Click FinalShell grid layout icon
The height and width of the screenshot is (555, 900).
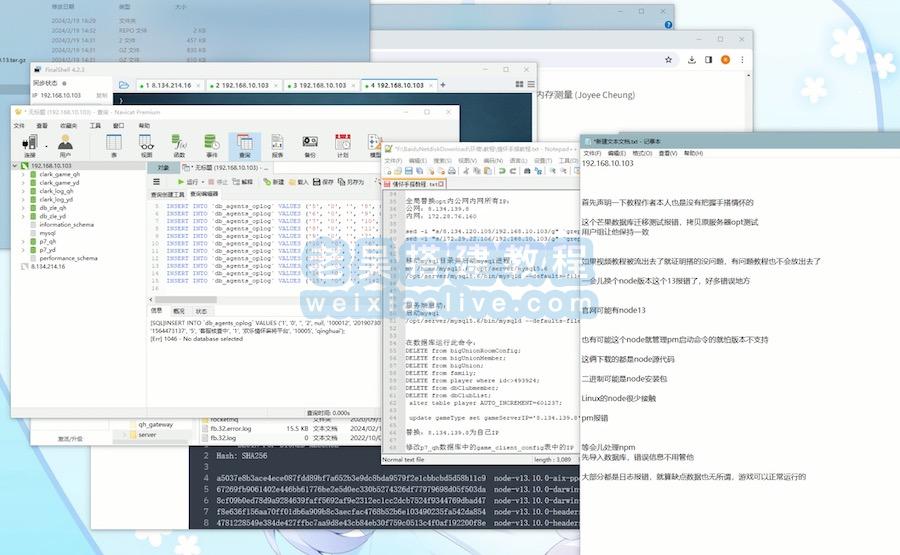(x=519, y=84)
